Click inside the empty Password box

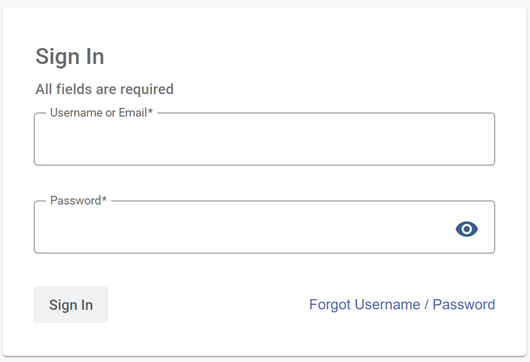tap(243, 228)
